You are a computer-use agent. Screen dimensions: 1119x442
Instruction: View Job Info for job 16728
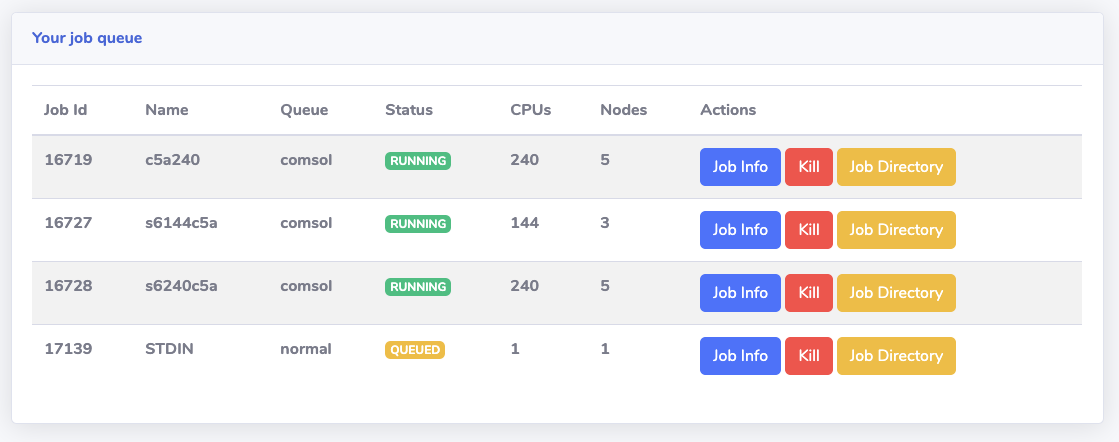[740, 293]
